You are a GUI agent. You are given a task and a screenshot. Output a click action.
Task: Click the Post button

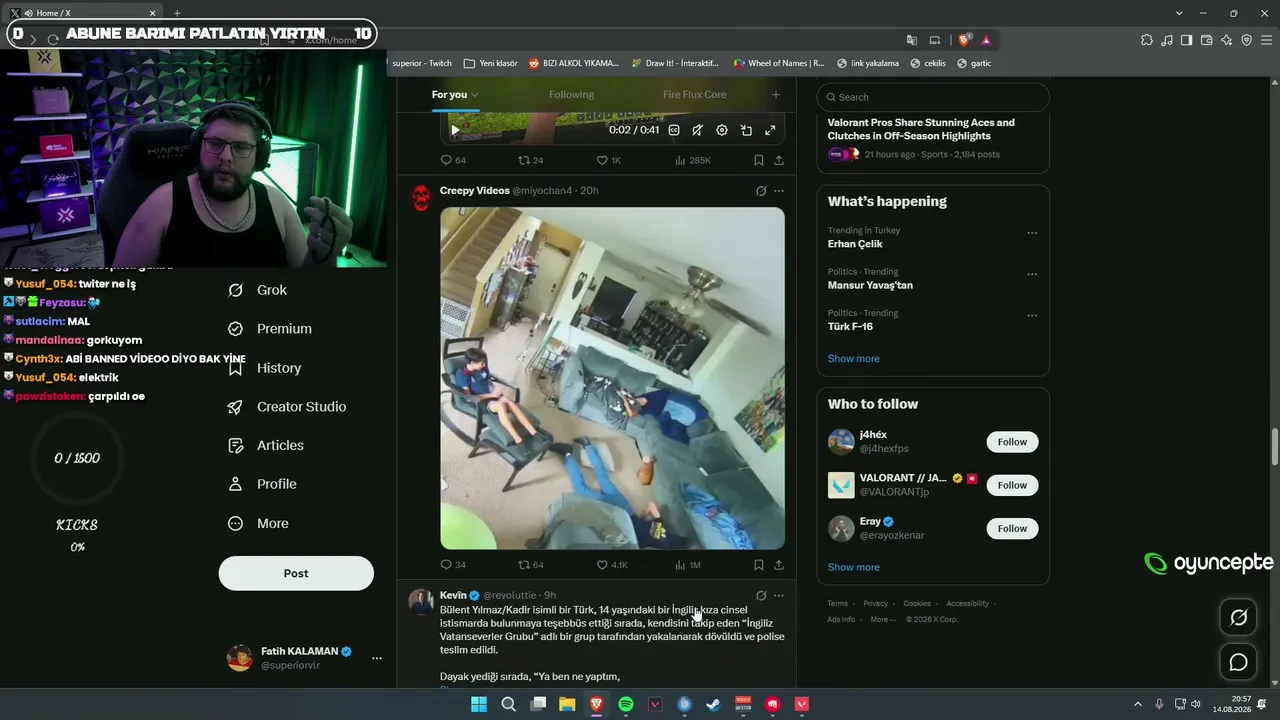point(296,573)
